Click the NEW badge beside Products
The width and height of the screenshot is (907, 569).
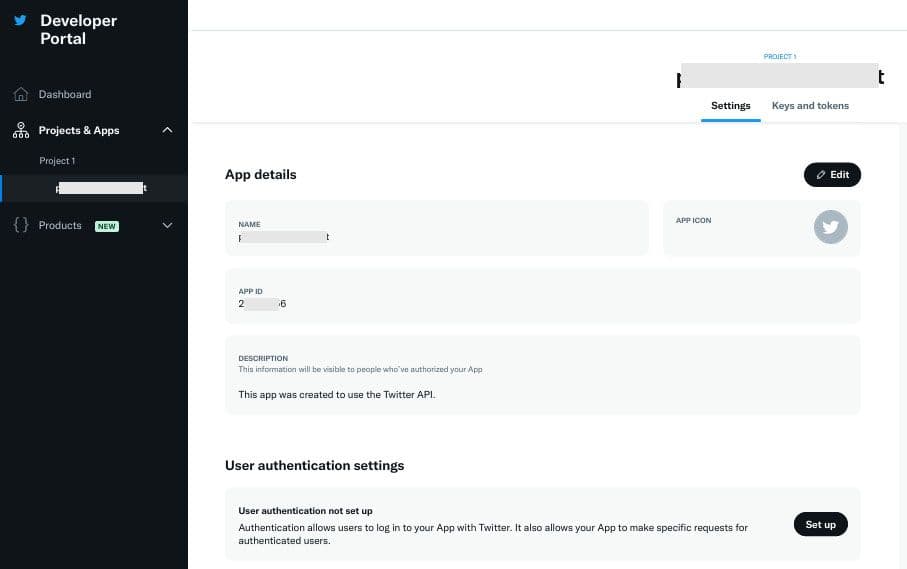107,226
